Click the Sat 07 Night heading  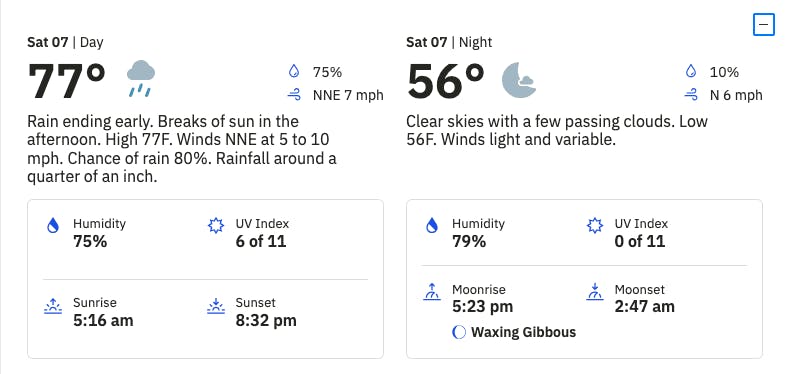pos(449,42)
